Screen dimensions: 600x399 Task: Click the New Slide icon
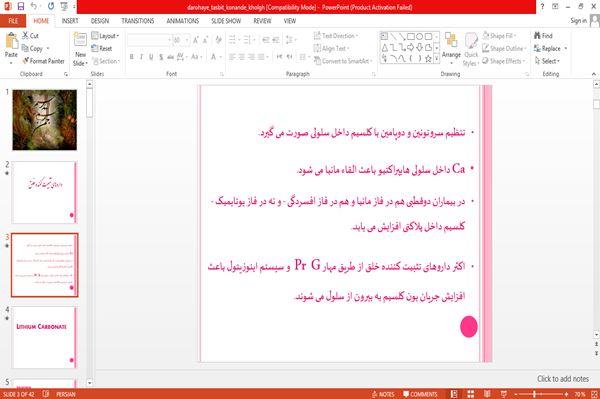point(80,39)
